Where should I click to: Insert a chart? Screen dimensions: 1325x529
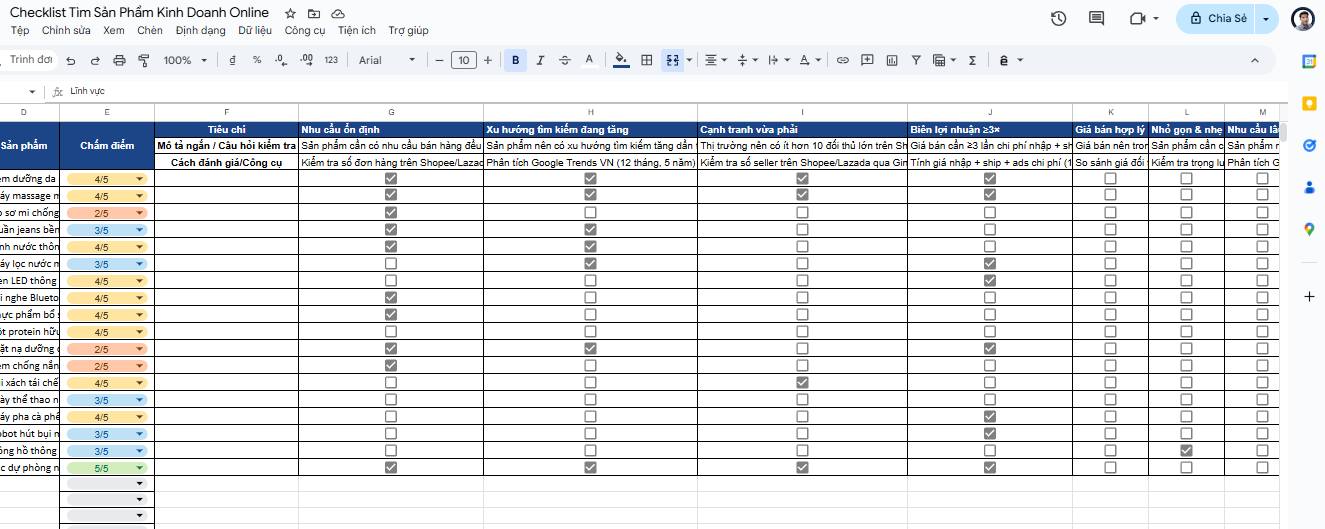[x=891, y=60]
